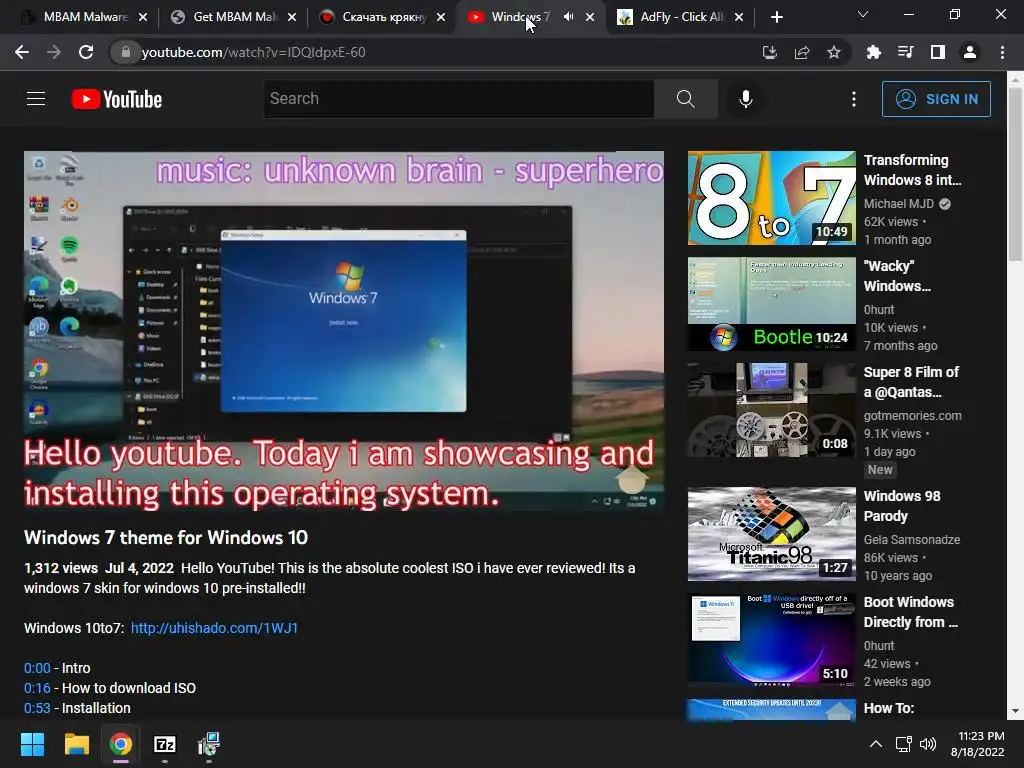Search with voice microphone button
The width and height of the screenshot is (1024, 768).
pyautogui.click(x=746, y=99)
